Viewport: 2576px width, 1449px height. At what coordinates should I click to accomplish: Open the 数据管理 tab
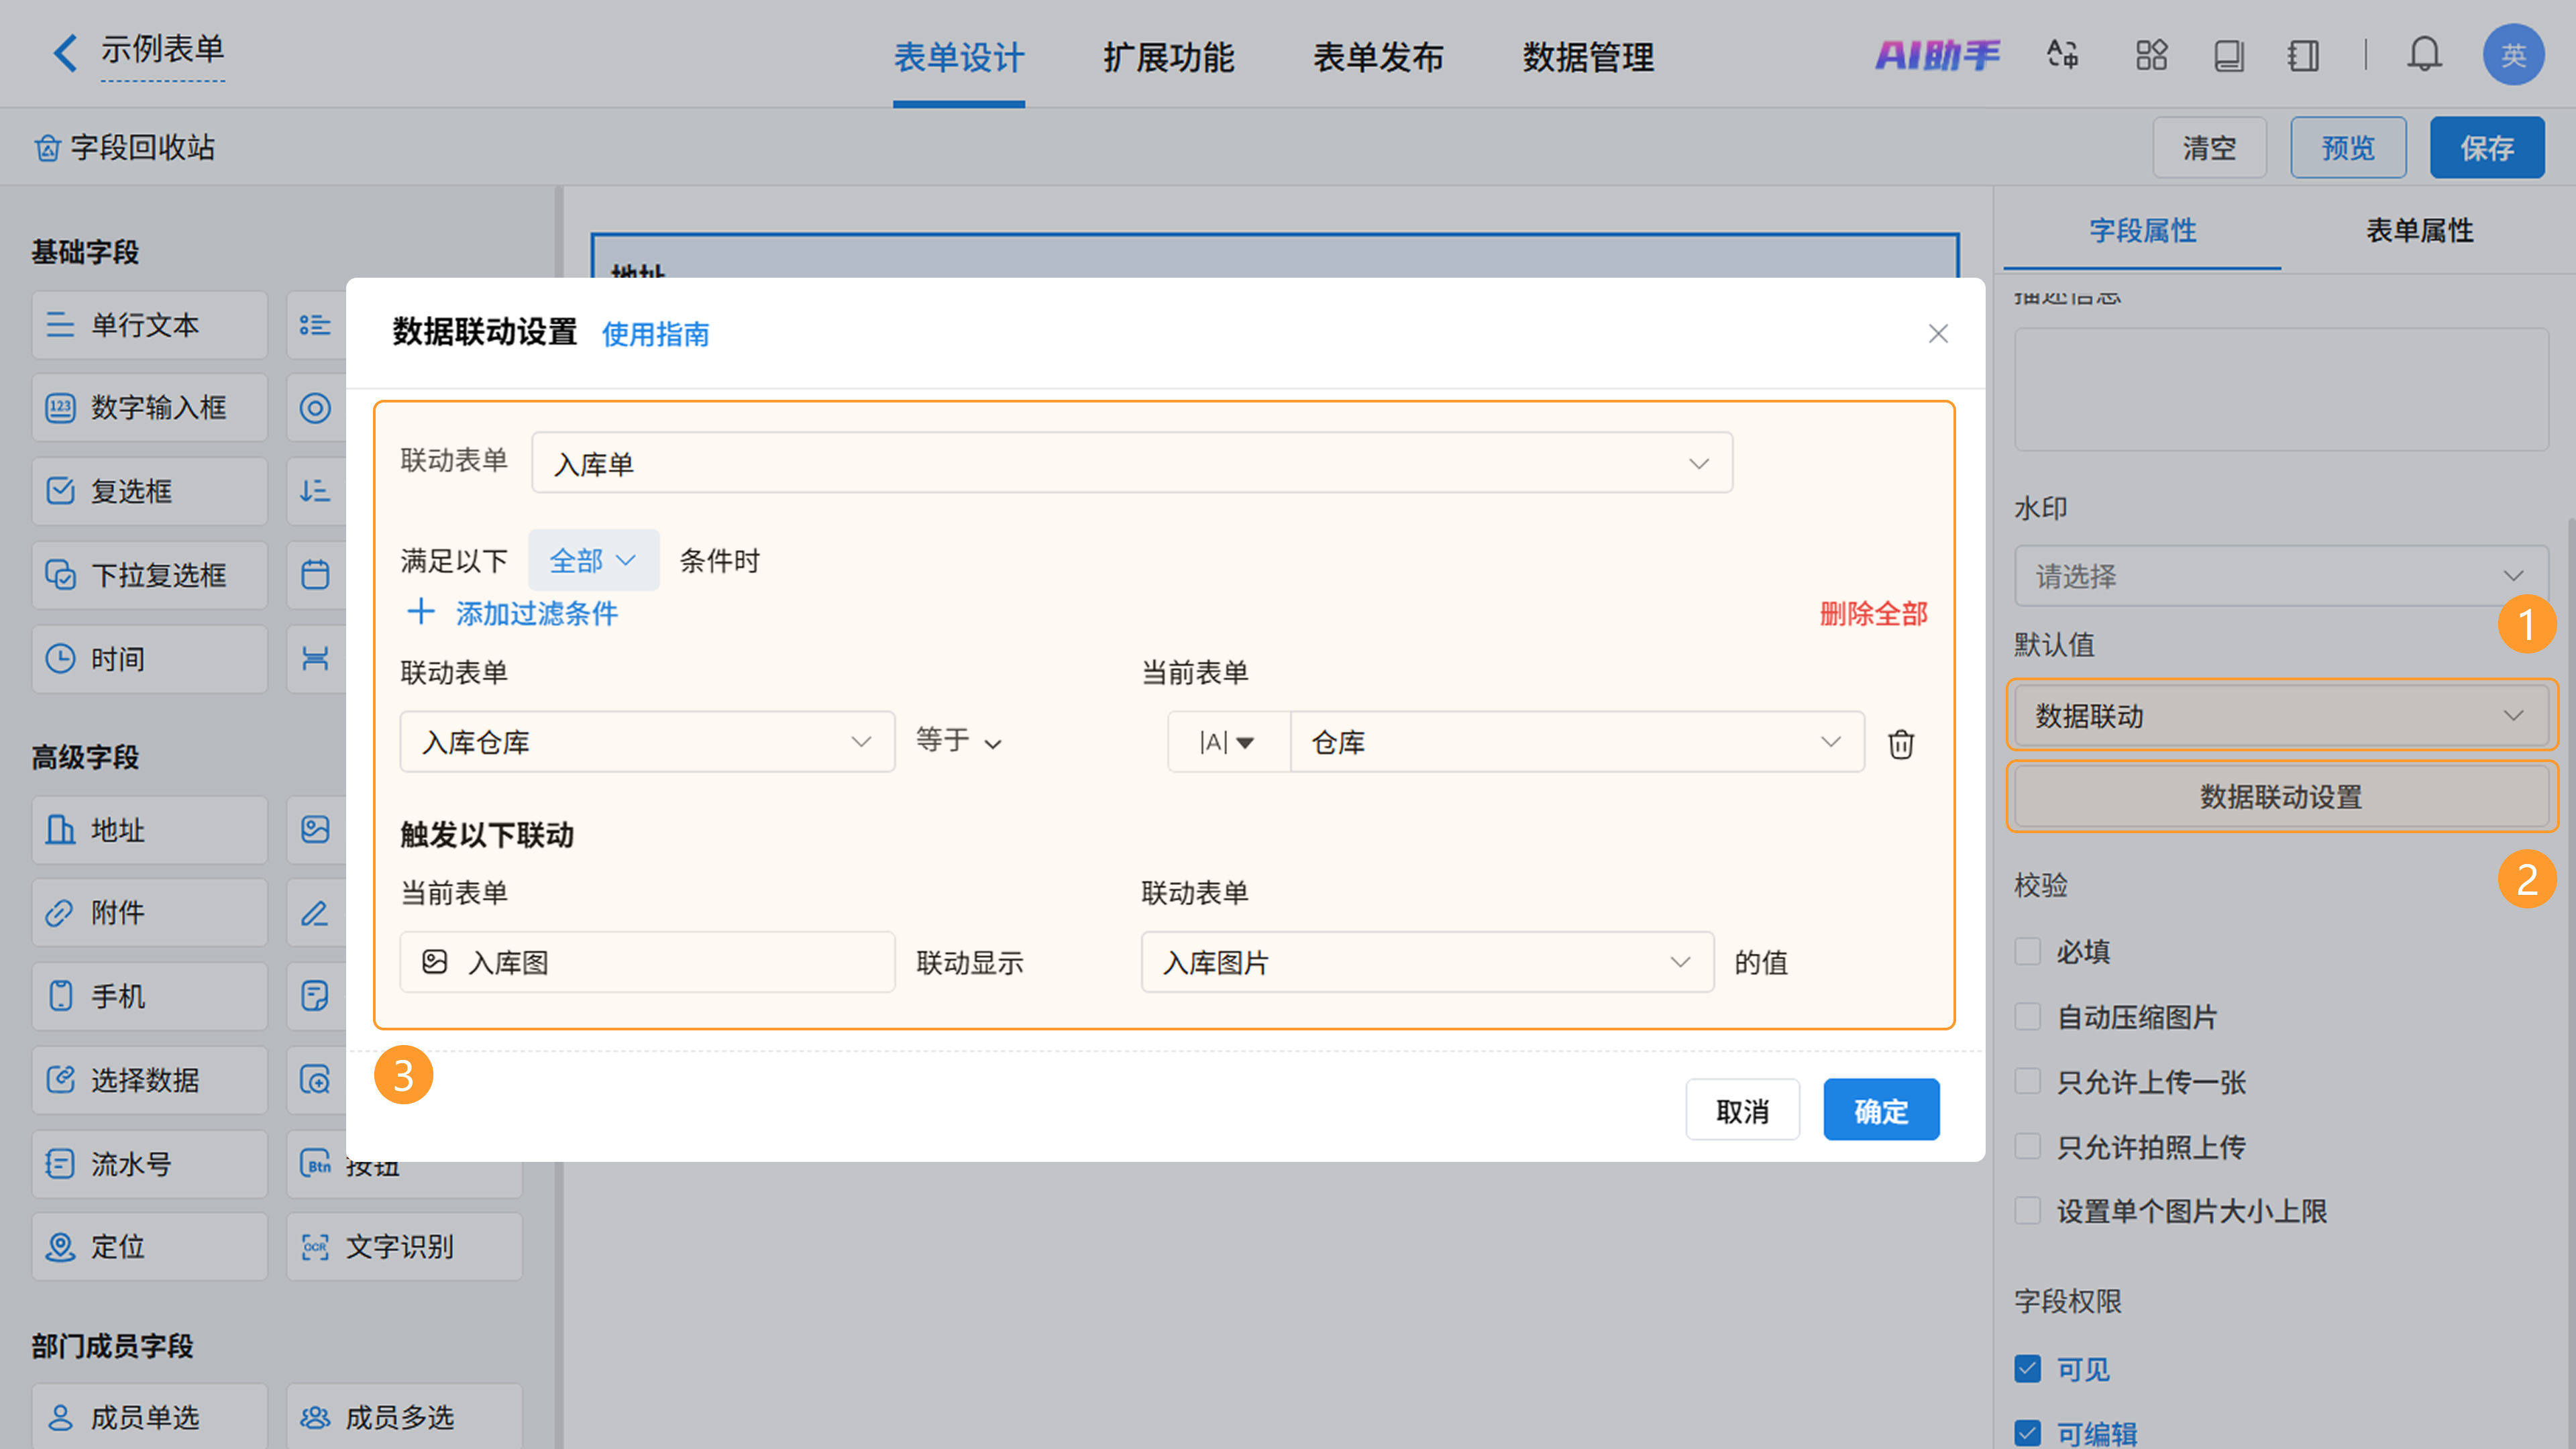click(x=1587, y=57)
